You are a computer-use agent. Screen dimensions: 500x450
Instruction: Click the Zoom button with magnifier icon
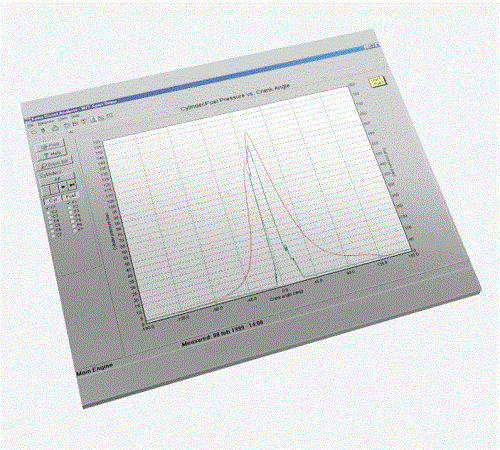tap(55, 164)
